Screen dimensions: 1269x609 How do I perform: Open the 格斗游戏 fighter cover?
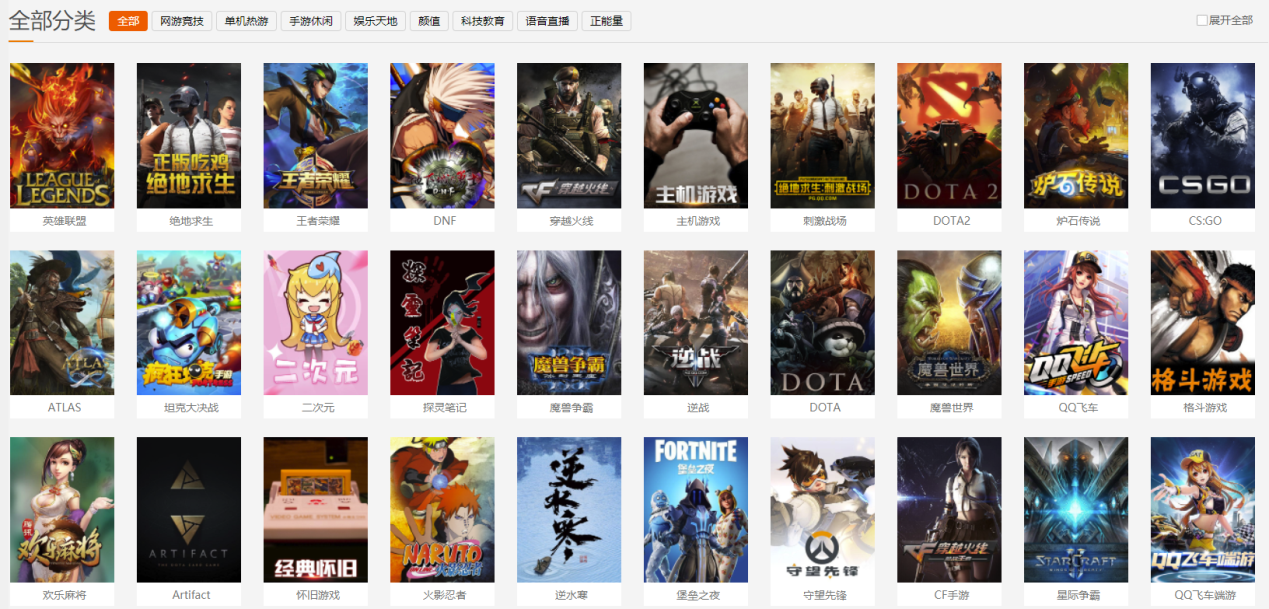[x=1203, y=323]
